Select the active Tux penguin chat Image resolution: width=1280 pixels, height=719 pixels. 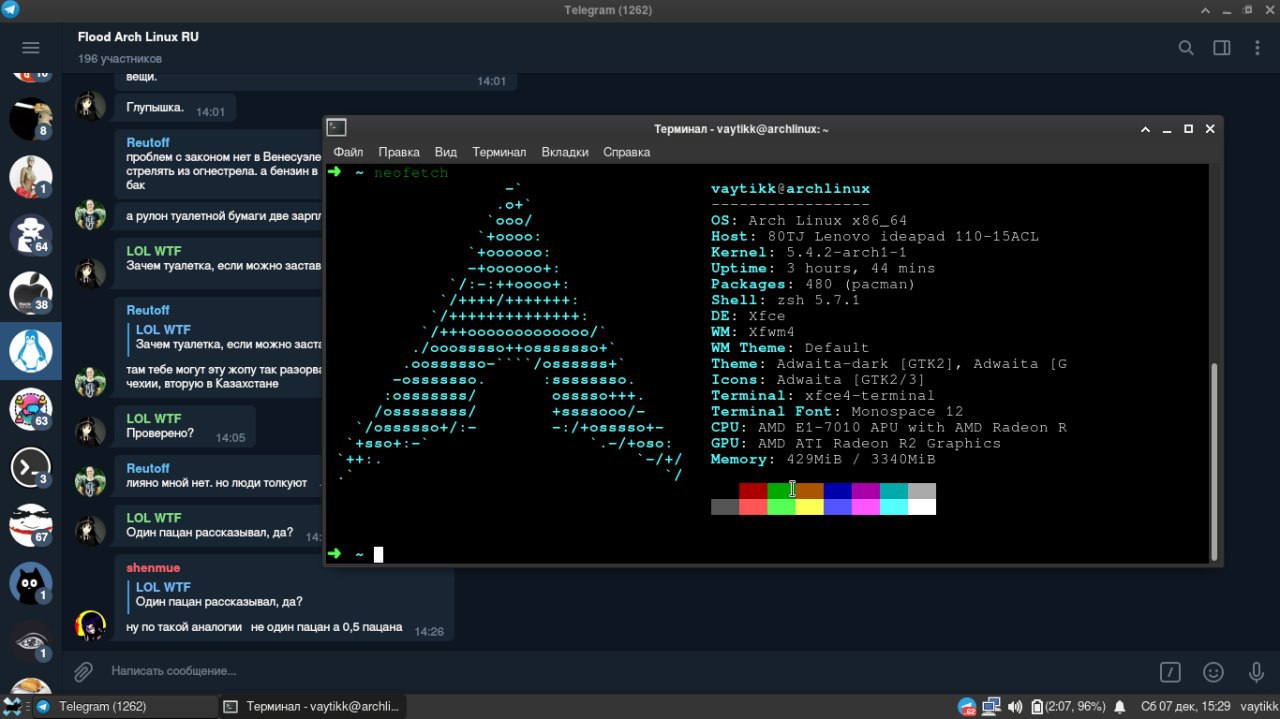pos(30,351)
